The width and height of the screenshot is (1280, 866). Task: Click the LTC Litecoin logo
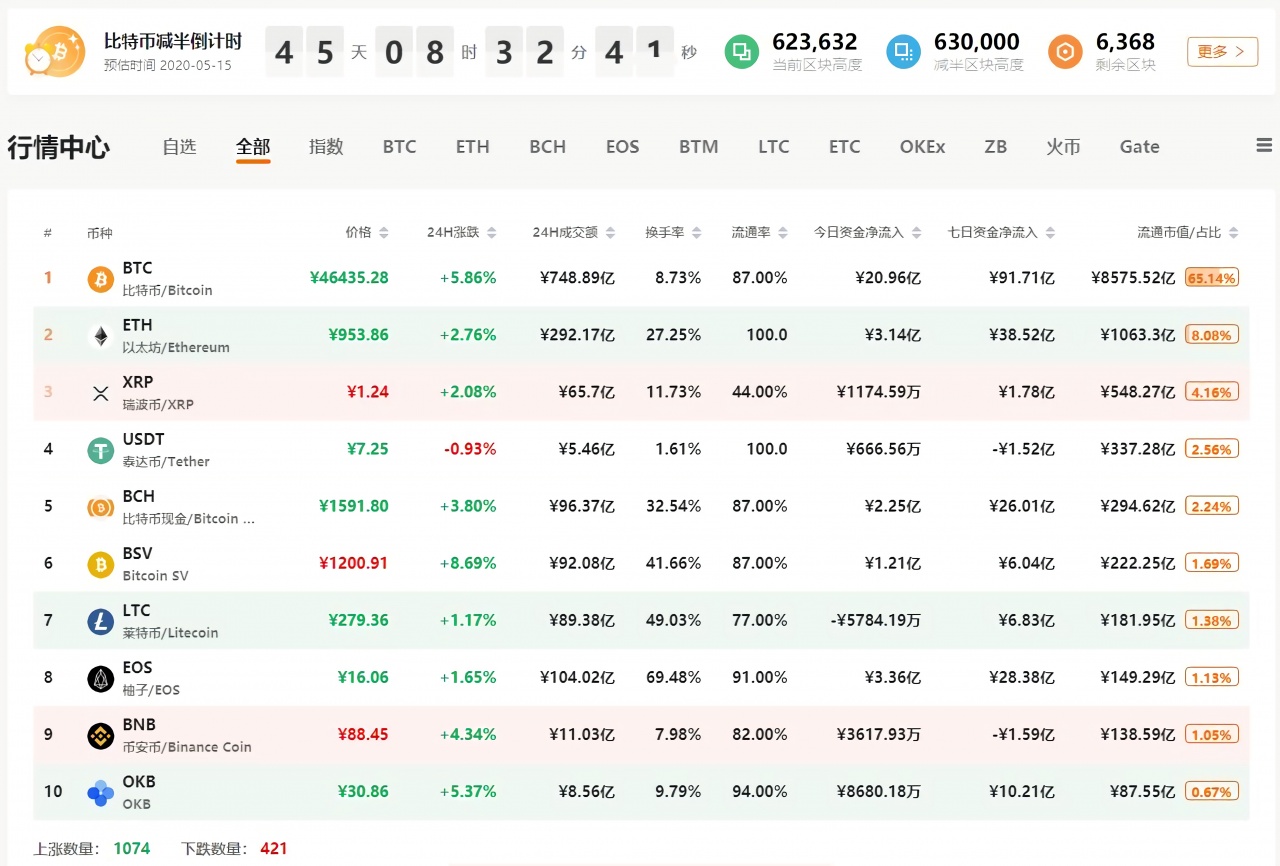click(100, 621)
